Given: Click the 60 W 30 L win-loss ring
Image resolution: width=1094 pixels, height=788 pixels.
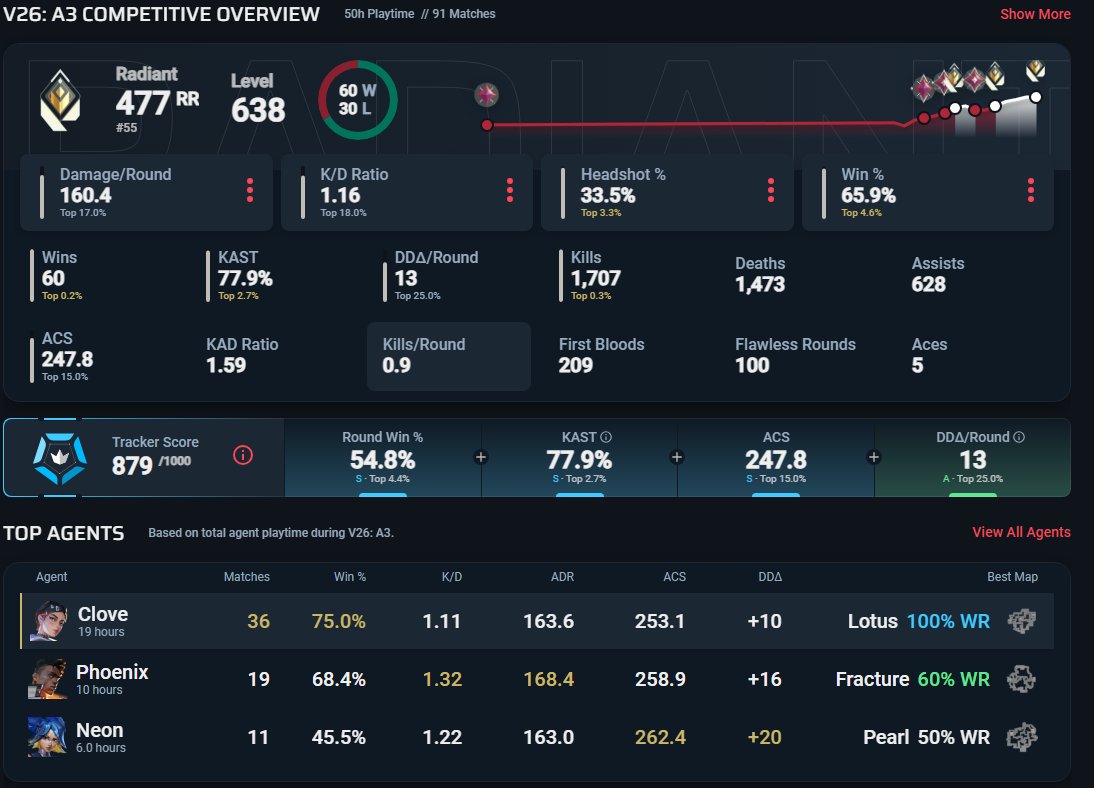Looking at the screenshot, I should coord(358,100).
